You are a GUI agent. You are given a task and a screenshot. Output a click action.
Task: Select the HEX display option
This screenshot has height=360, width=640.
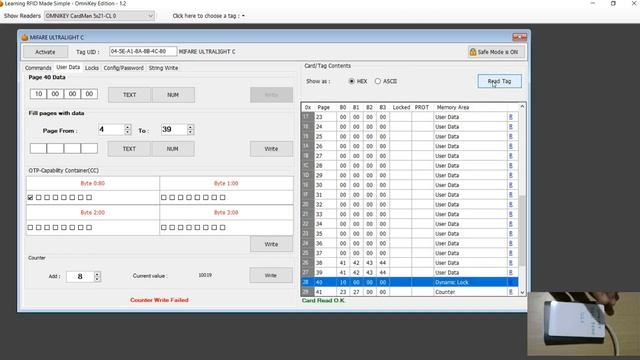[351, 81]
